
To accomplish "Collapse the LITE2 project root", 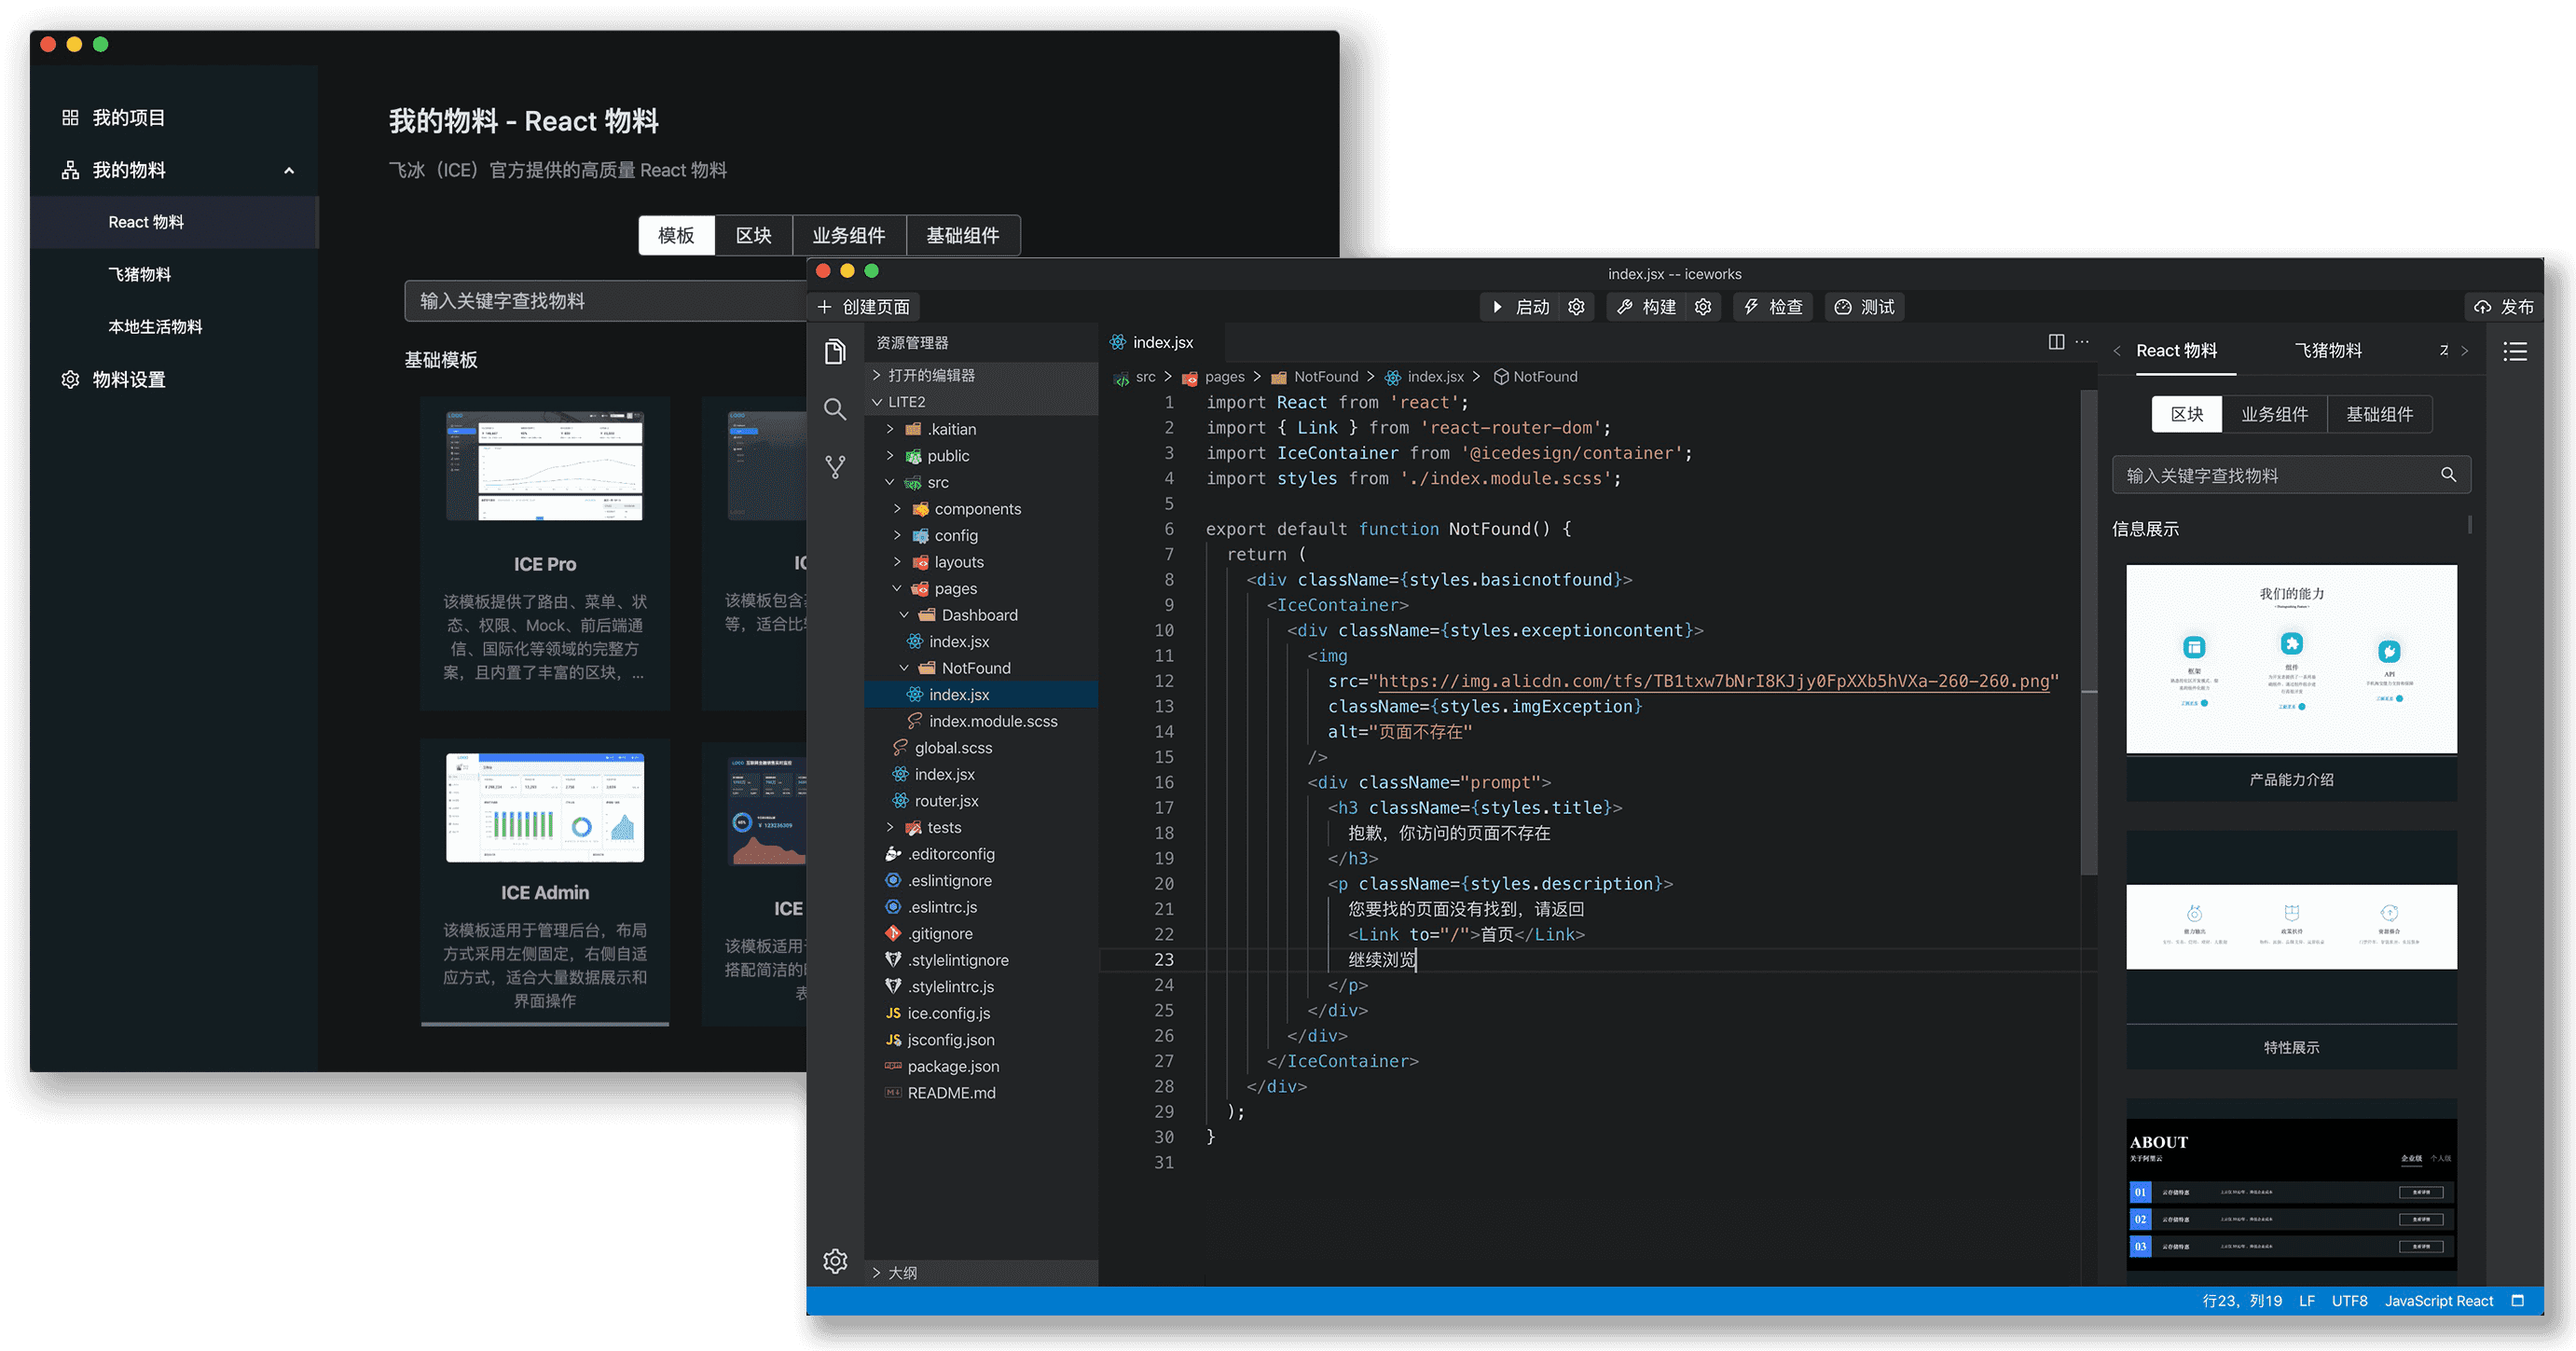I will pyautogui.click(x=981, y=402).
